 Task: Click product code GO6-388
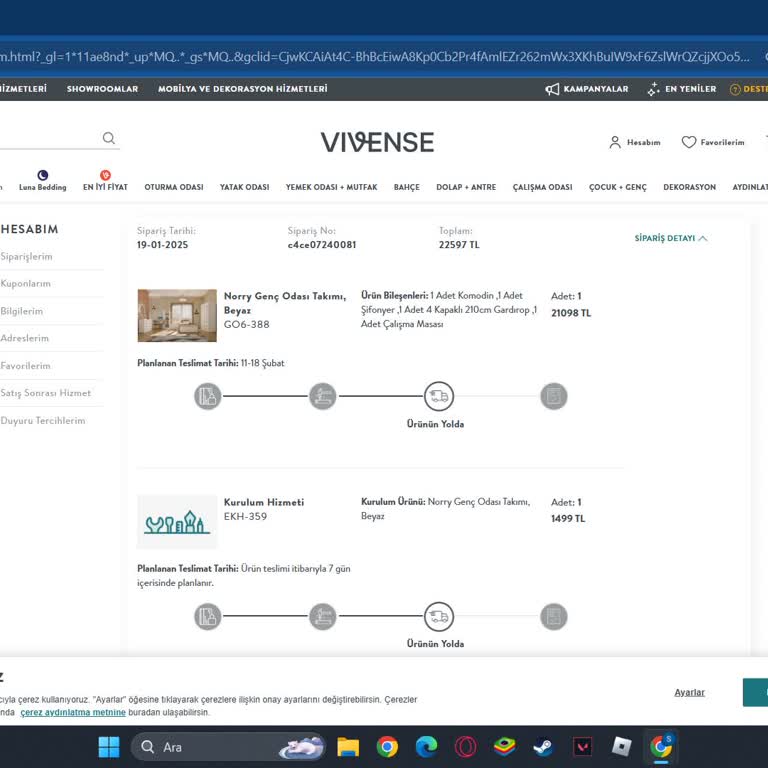click(x=246, y=324)
